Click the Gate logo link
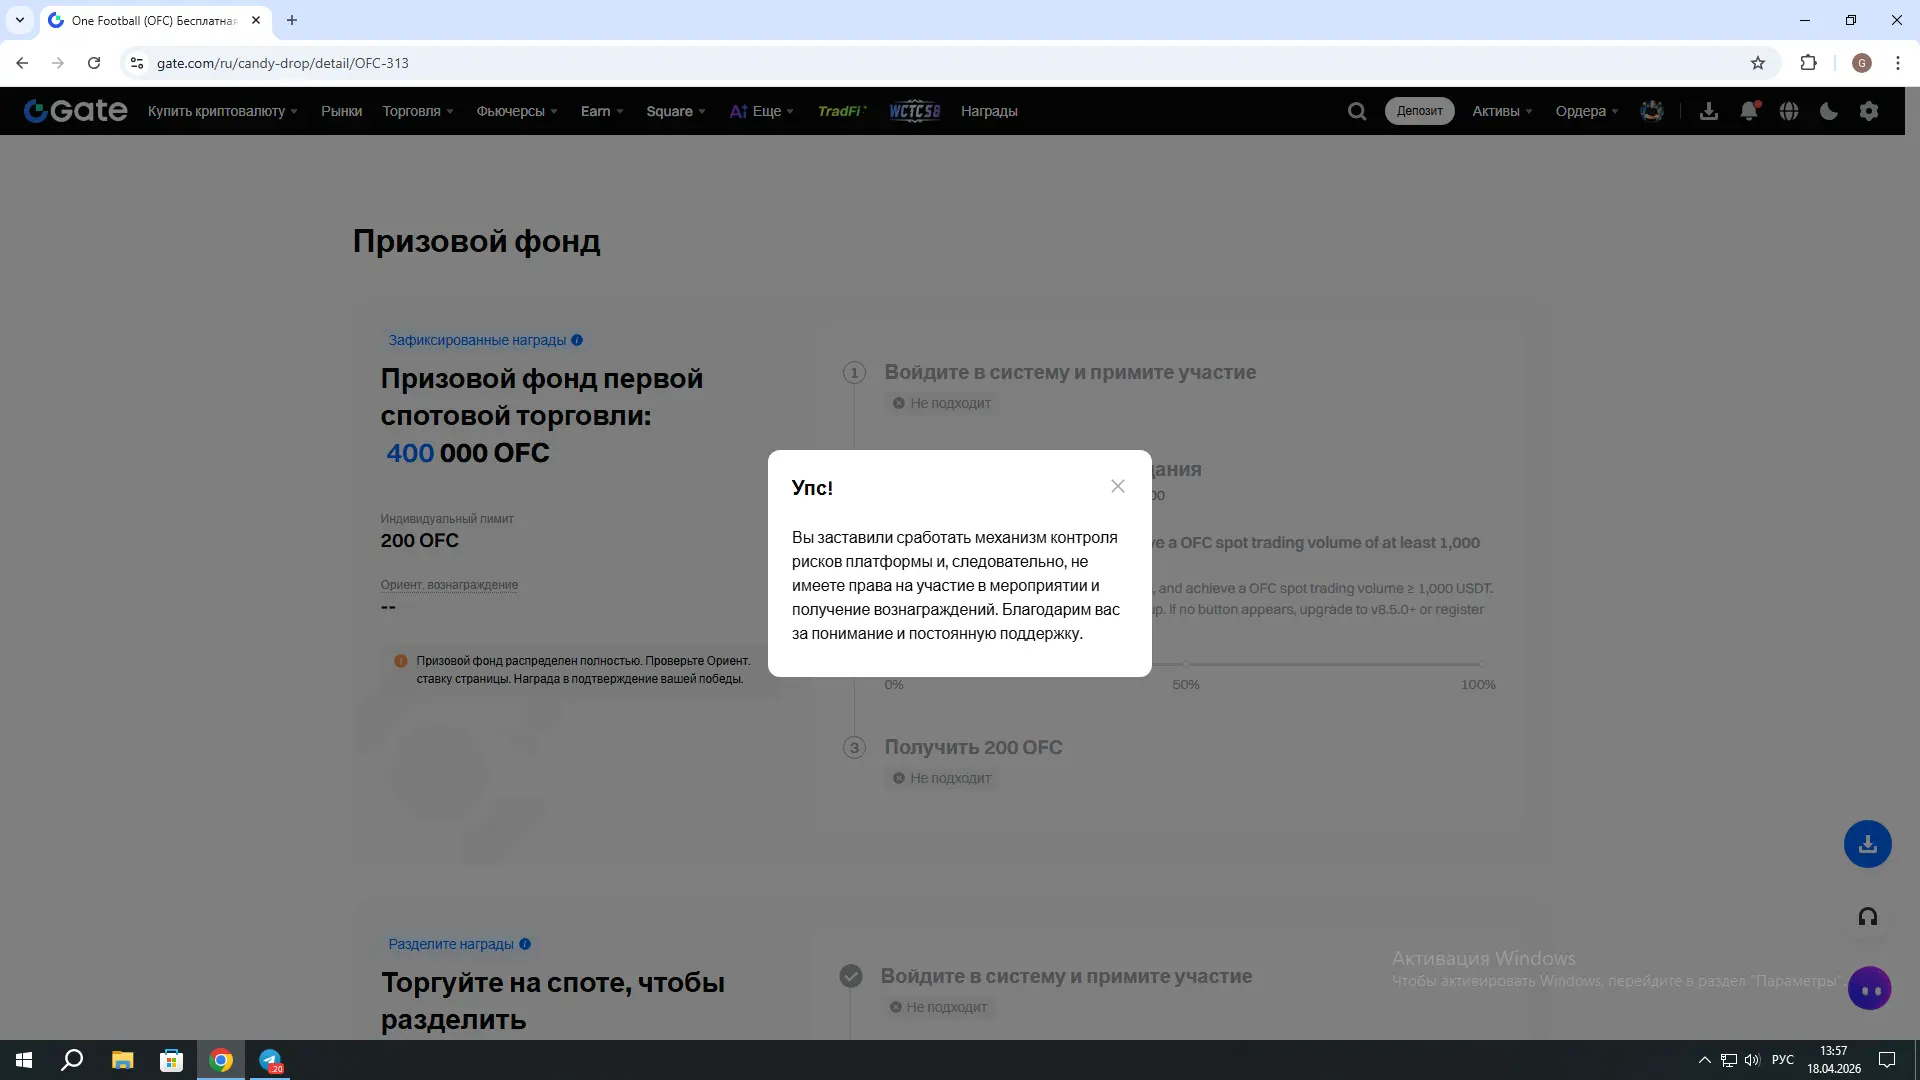1920x1080 pixels. 76,111
